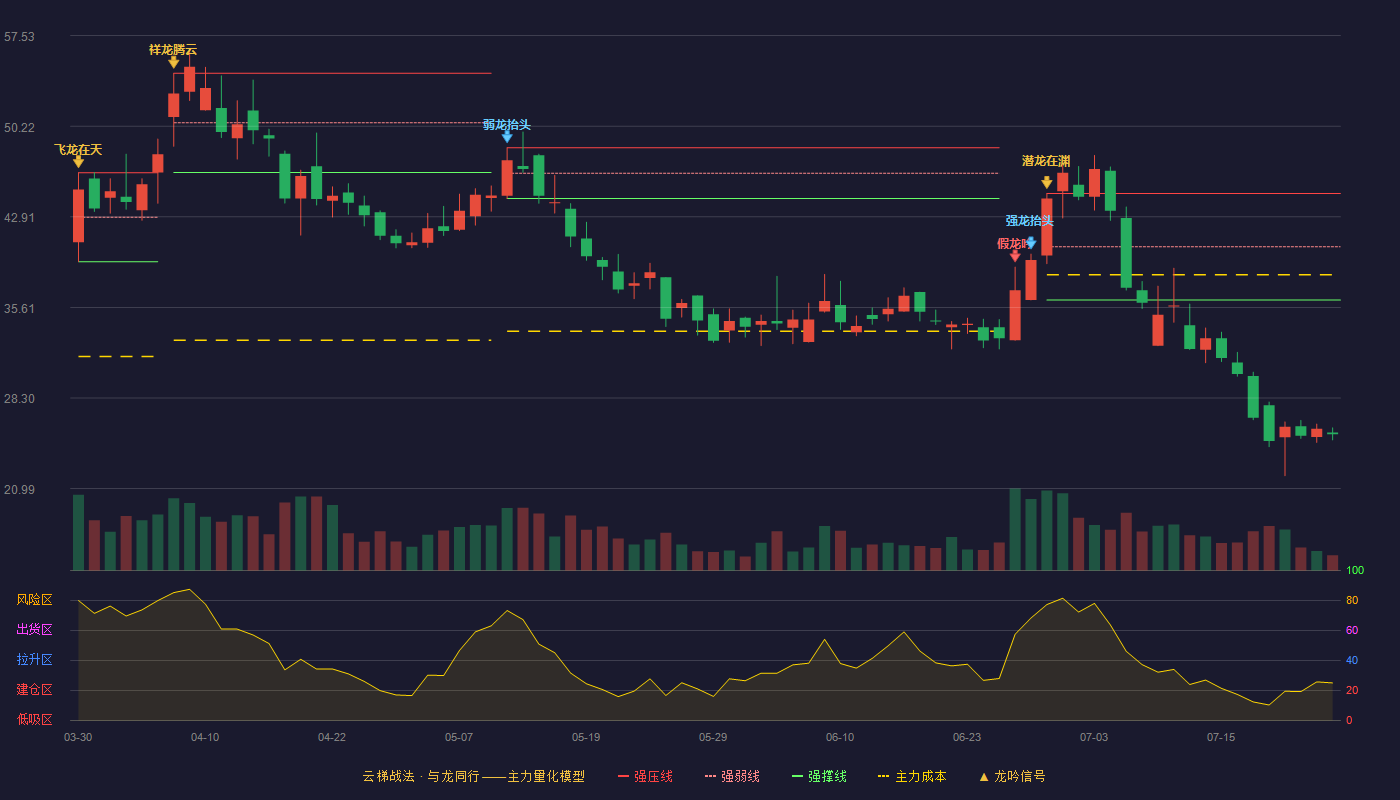Click the 05-29 date label
This screenshot has width=1400, height=800.
point(713,737)
